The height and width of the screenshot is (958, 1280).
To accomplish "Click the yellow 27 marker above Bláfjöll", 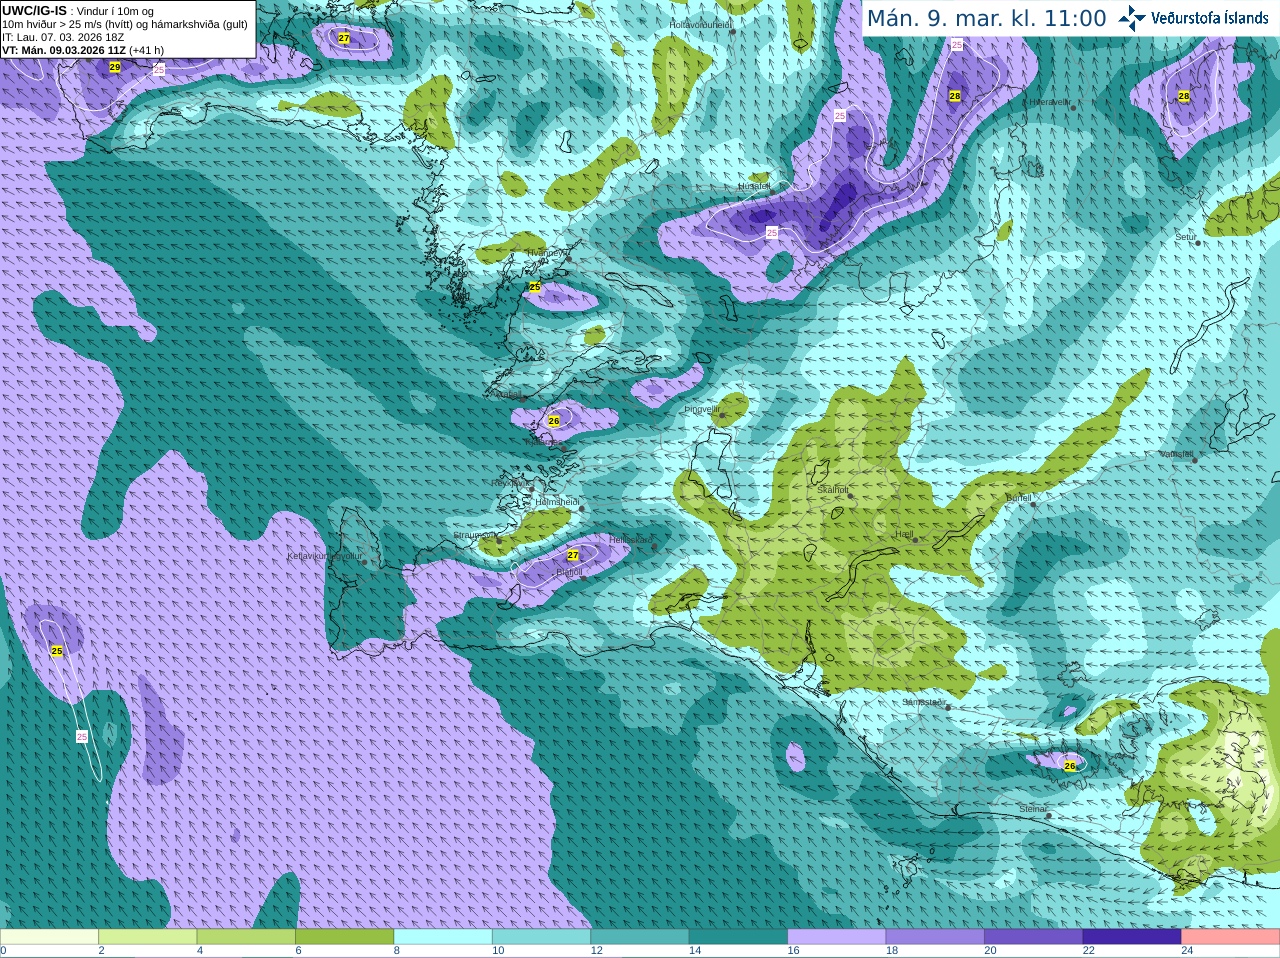I will pos(573,555).
